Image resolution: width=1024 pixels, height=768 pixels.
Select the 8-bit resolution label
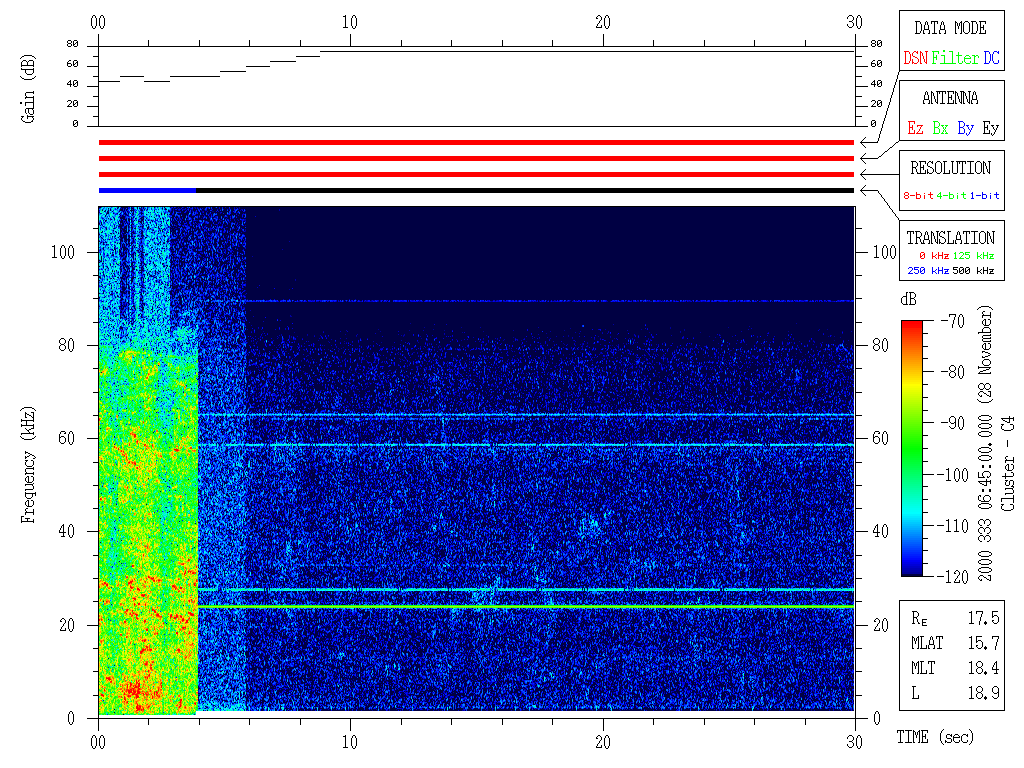(x=918, y=196)
